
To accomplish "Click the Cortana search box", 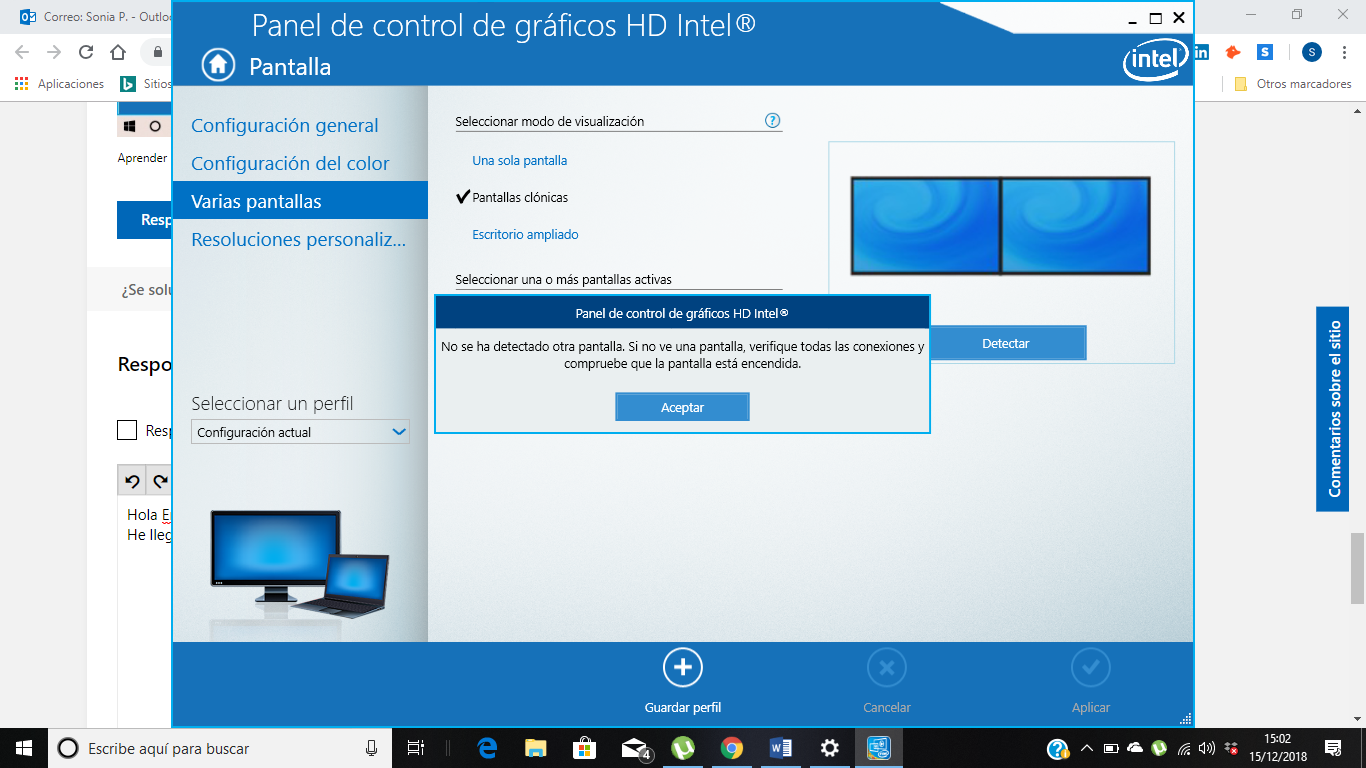I will [x=220, y=748].
